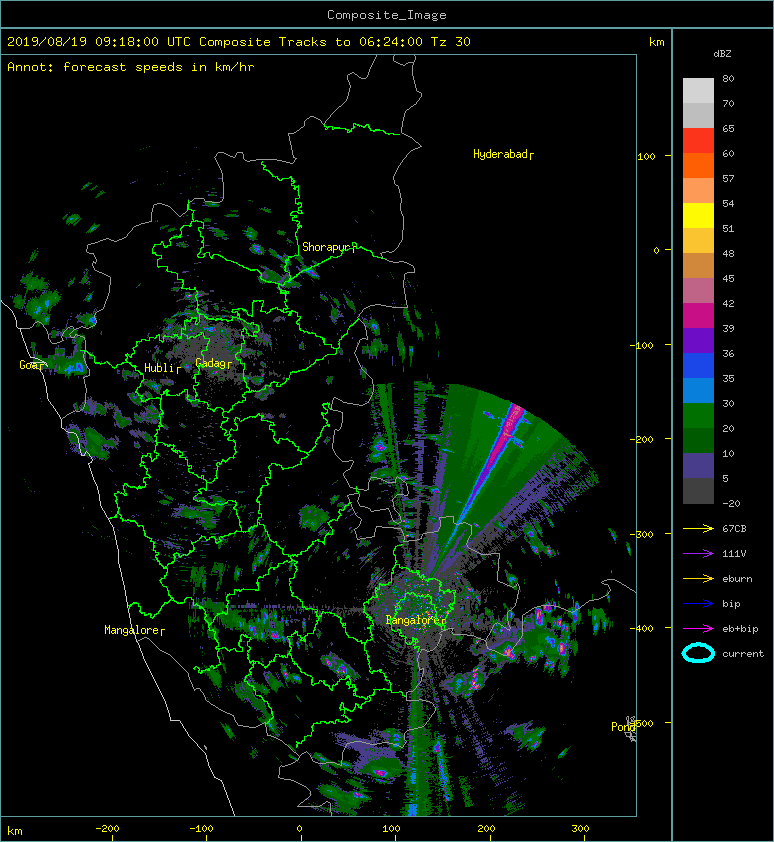
Task: Click the dBZ legend heading
Action: point(722,54)
